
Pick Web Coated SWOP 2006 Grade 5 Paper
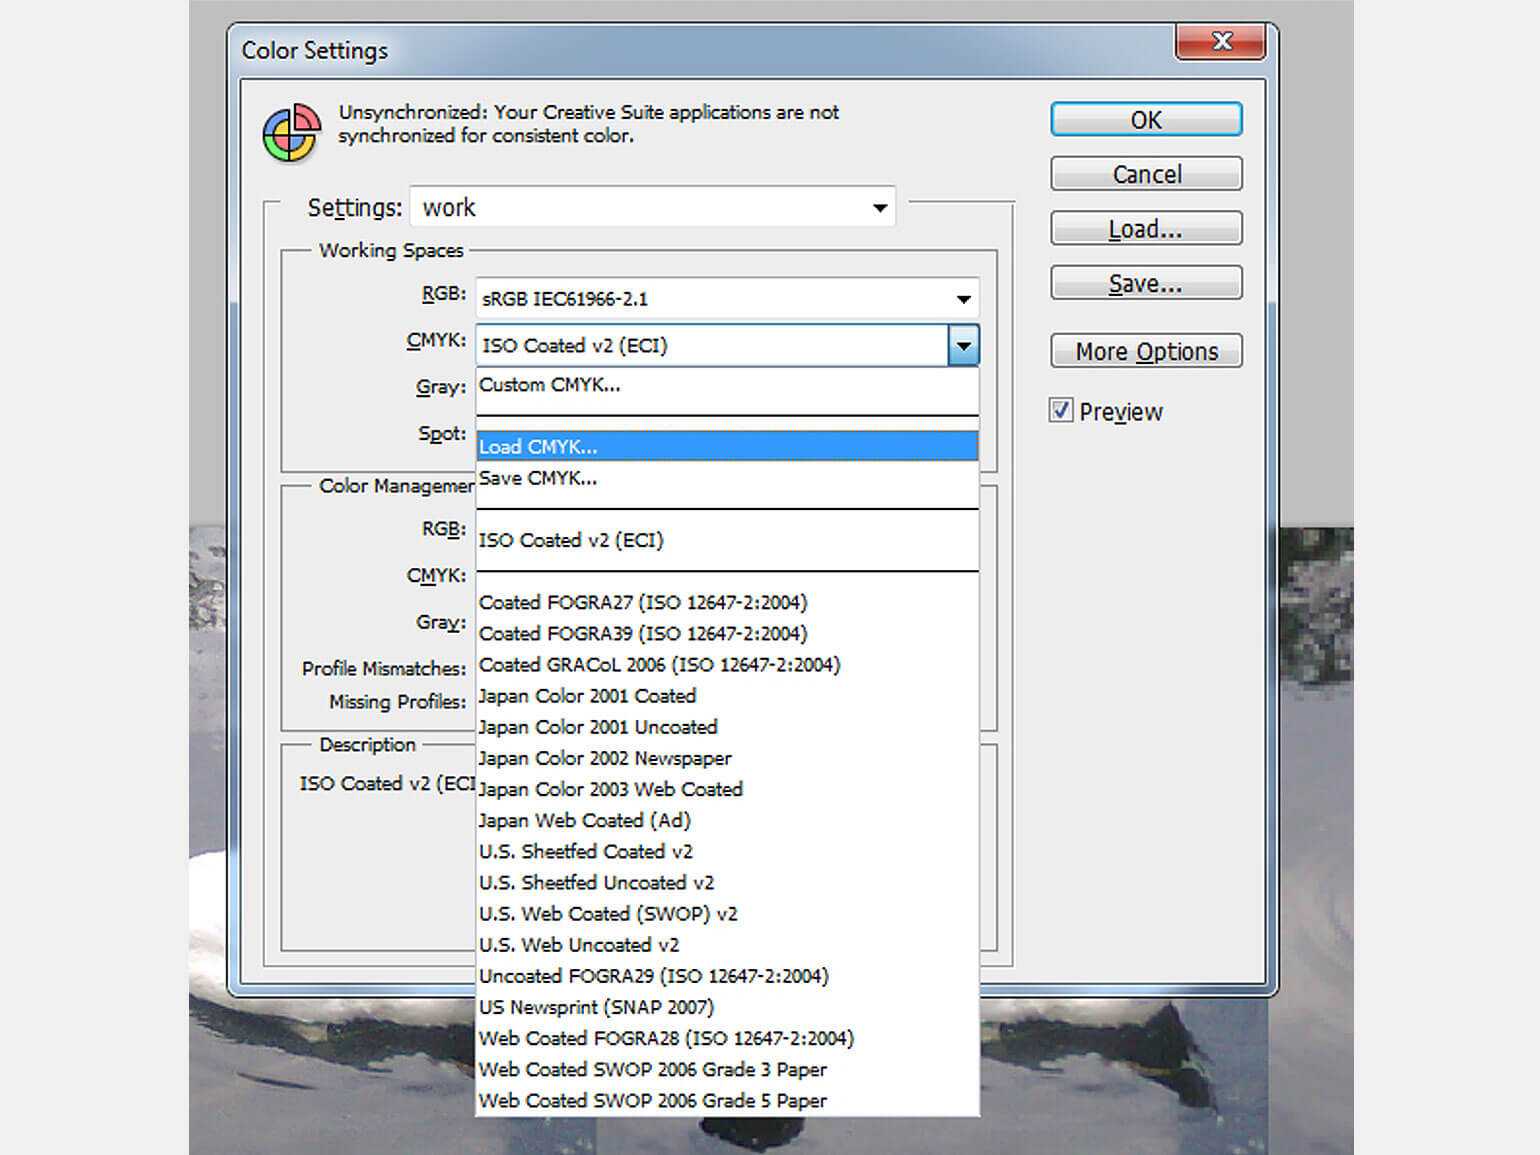click(653, 1101)
